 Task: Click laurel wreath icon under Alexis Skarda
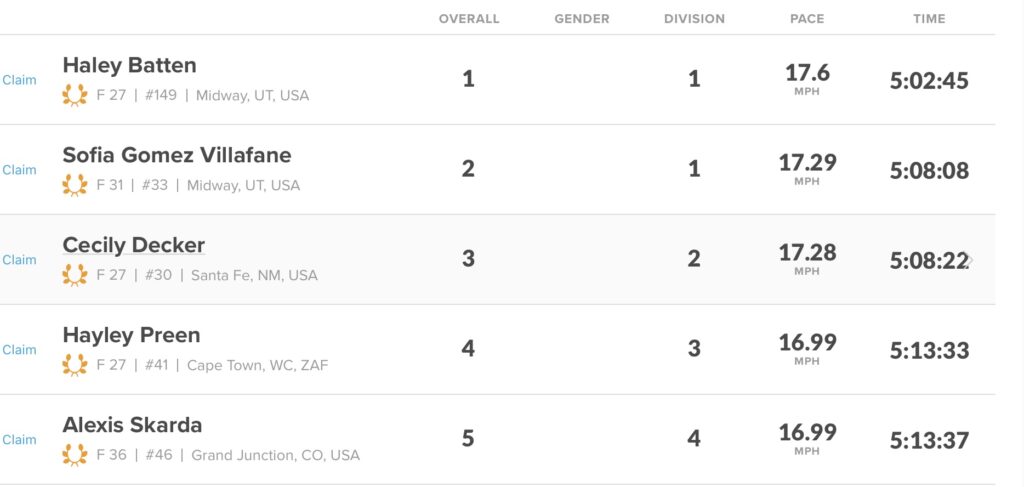coord(75,455)
